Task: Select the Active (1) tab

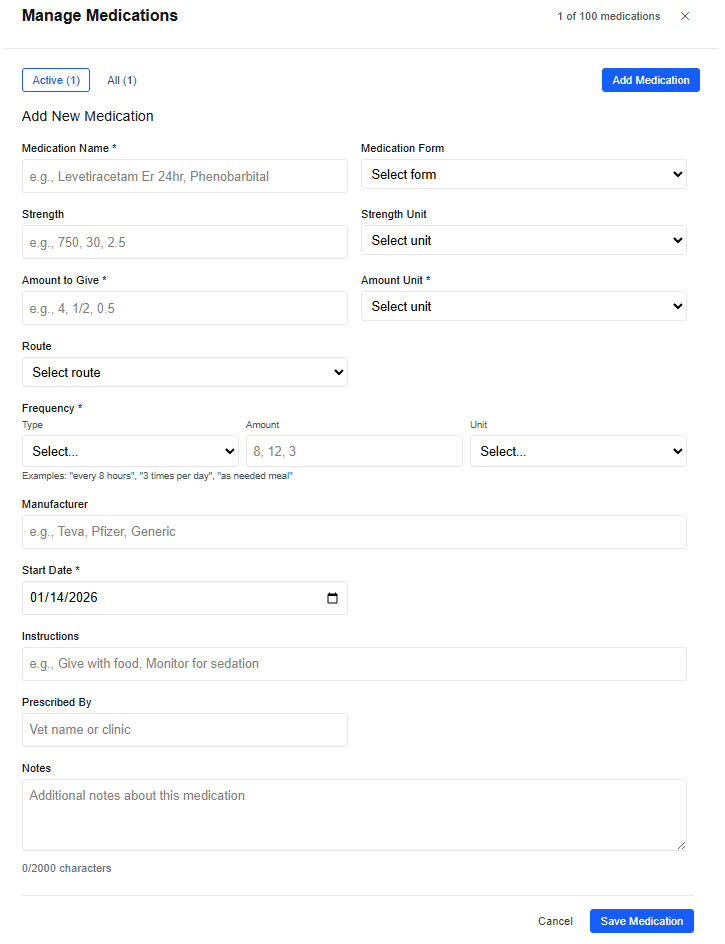Action: (x=55, y=80)
